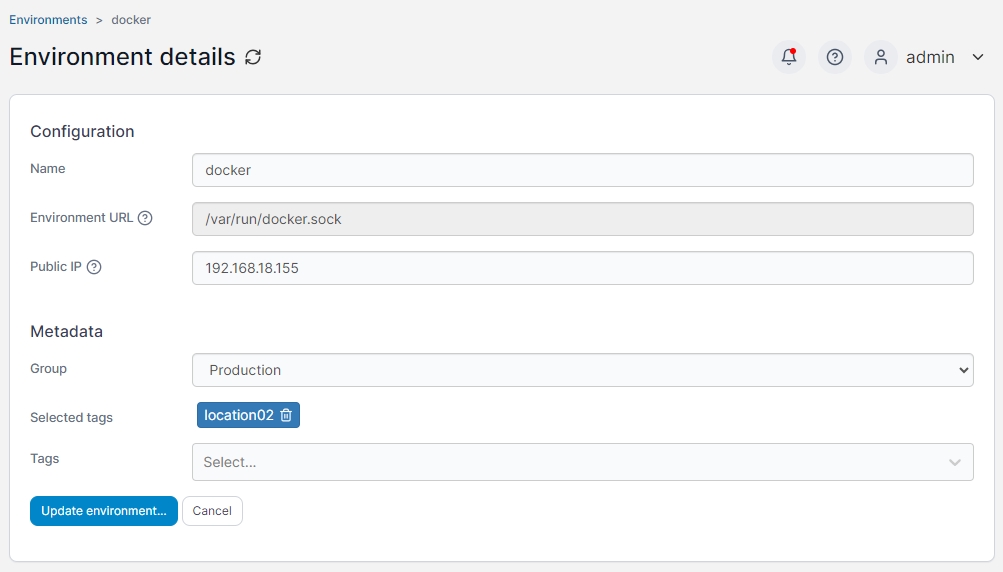Expand the admin user menu chevron

(978, 57)
